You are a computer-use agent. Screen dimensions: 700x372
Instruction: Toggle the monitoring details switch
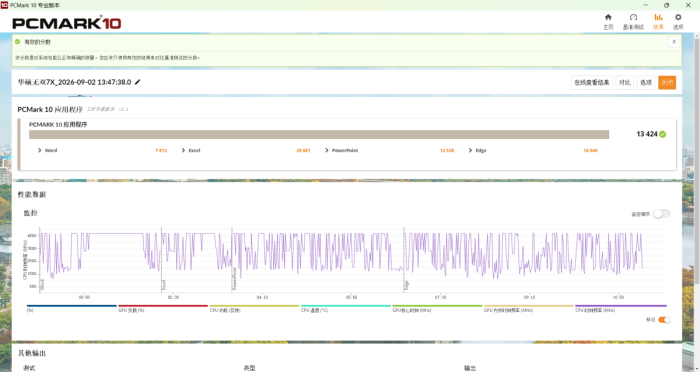tap(661, 214)
